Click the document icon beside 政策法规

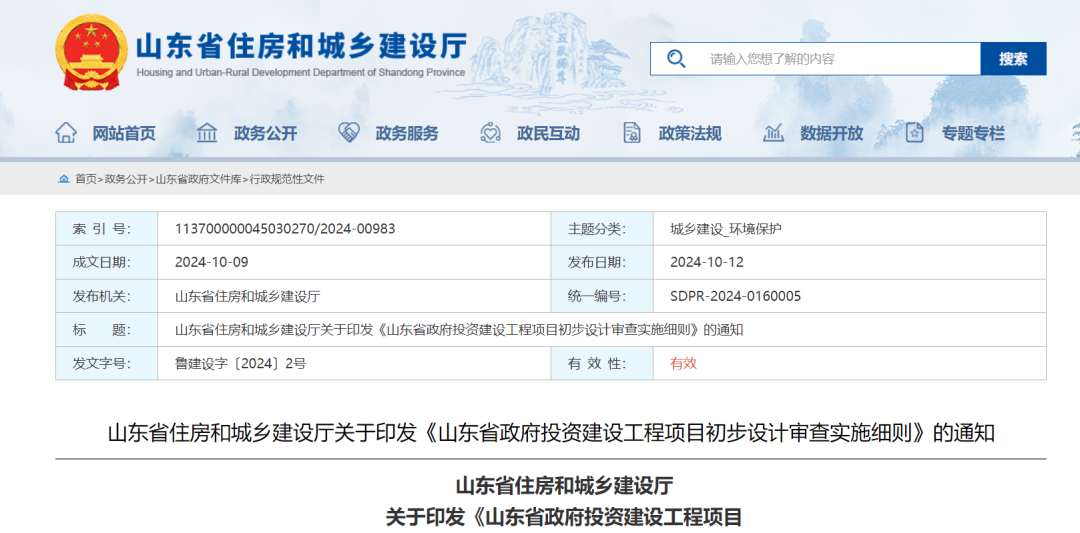point(631,132)
